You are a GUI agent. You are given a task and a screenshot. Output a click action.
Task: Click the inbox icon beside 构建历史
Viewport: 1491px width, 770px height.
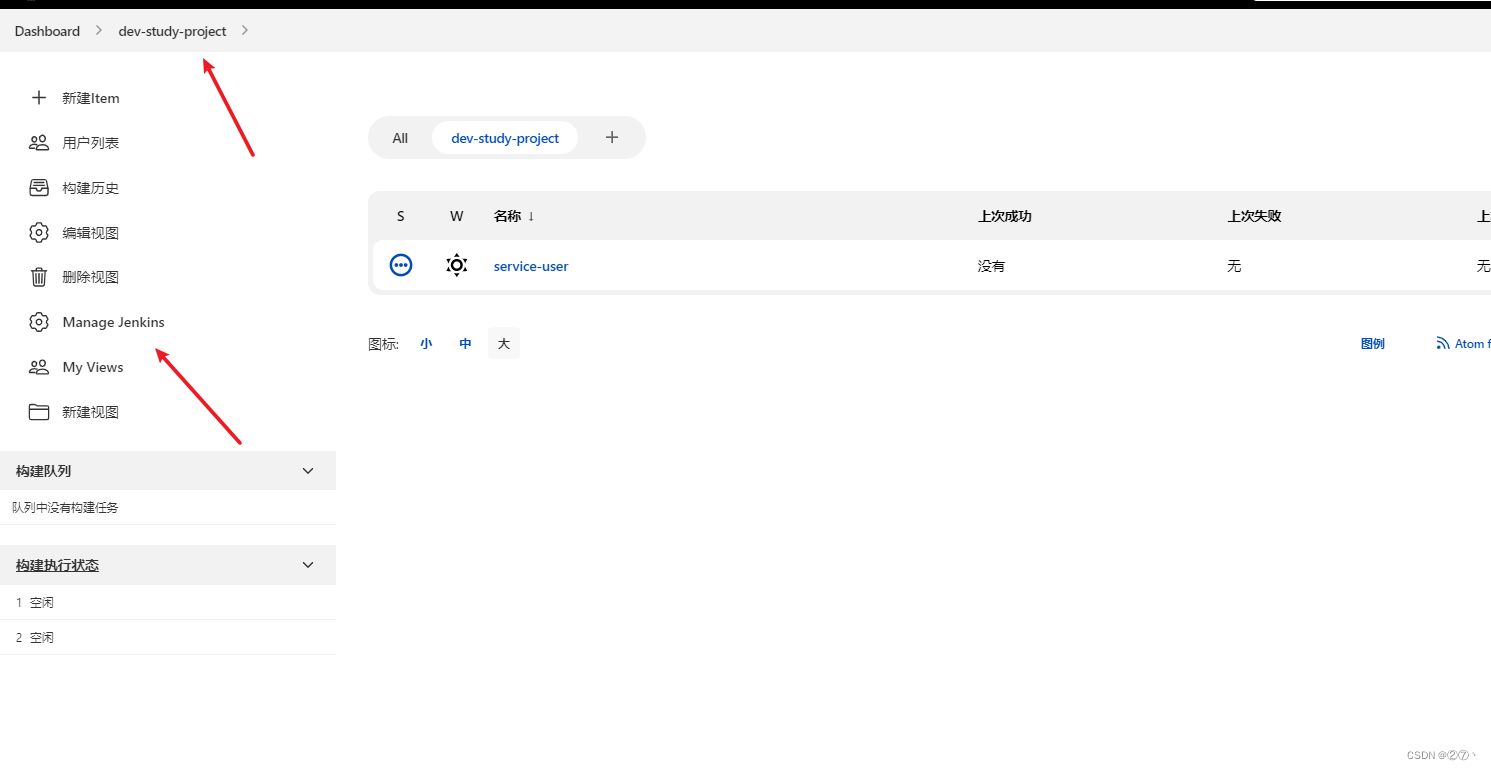[39, 188]
